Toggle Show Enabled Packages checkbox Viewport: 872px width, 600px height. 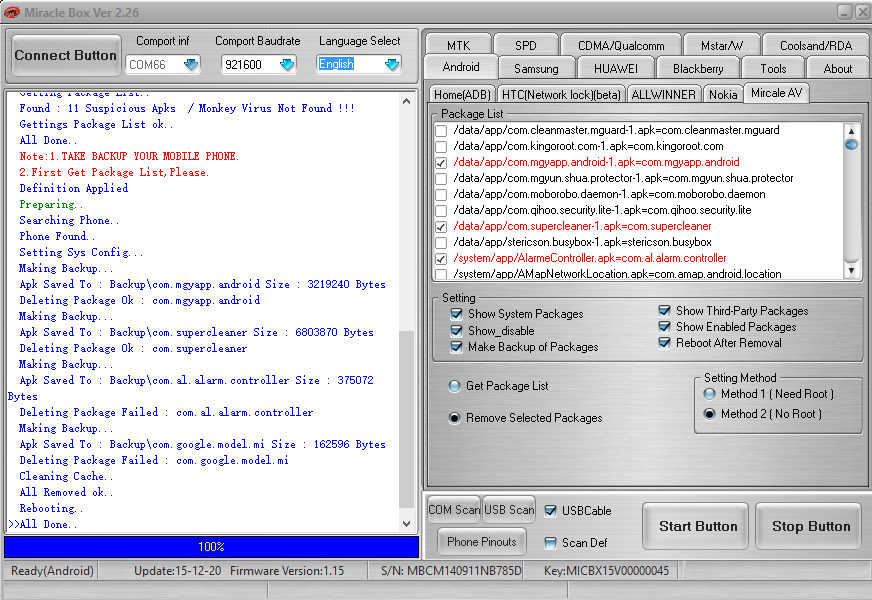pos(665,326)
